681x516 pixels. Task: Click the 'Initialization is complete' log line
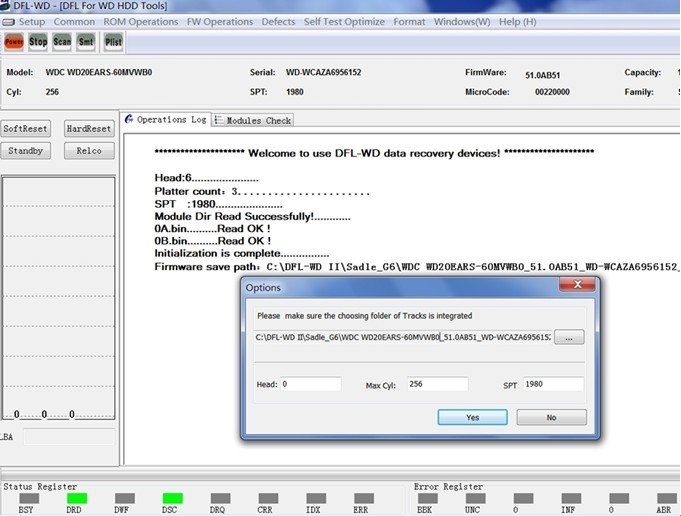coord(241,253)
